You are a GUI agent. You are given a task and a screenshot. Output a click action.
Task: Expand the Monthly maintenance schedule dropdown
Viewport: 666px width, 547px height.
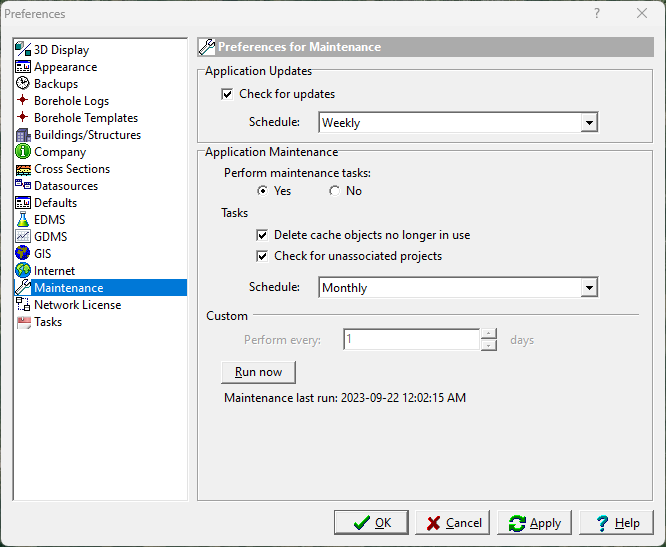tap(589, 288)
